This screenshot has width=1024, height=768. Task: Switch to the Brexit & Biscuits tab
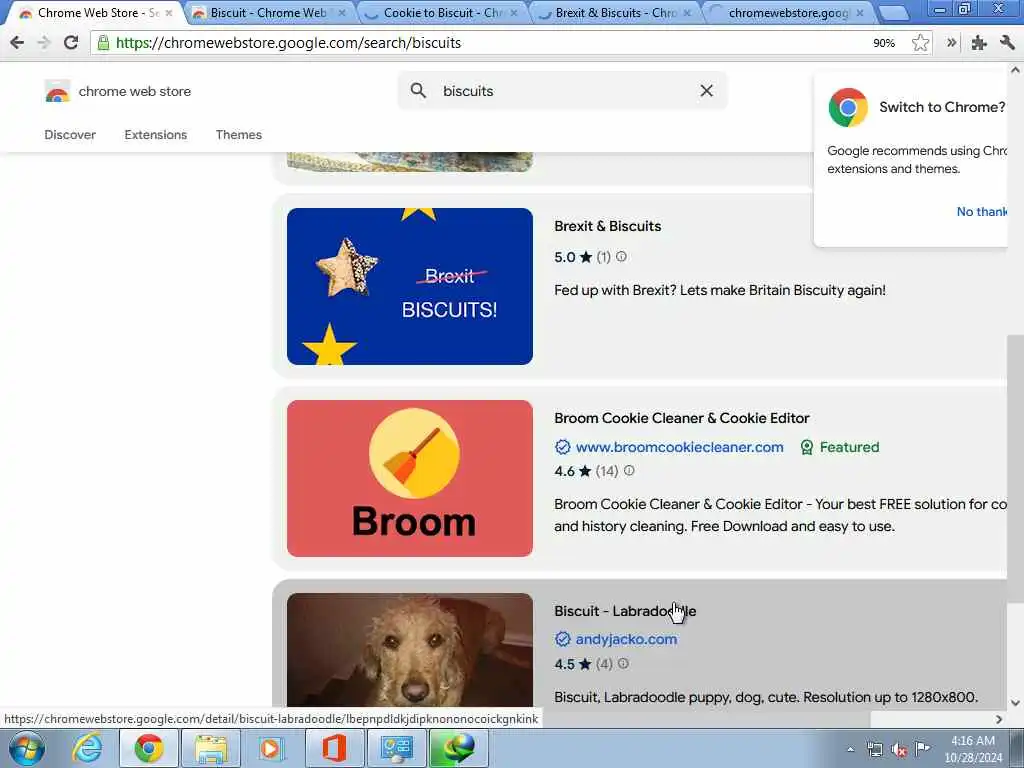(614, 12)
